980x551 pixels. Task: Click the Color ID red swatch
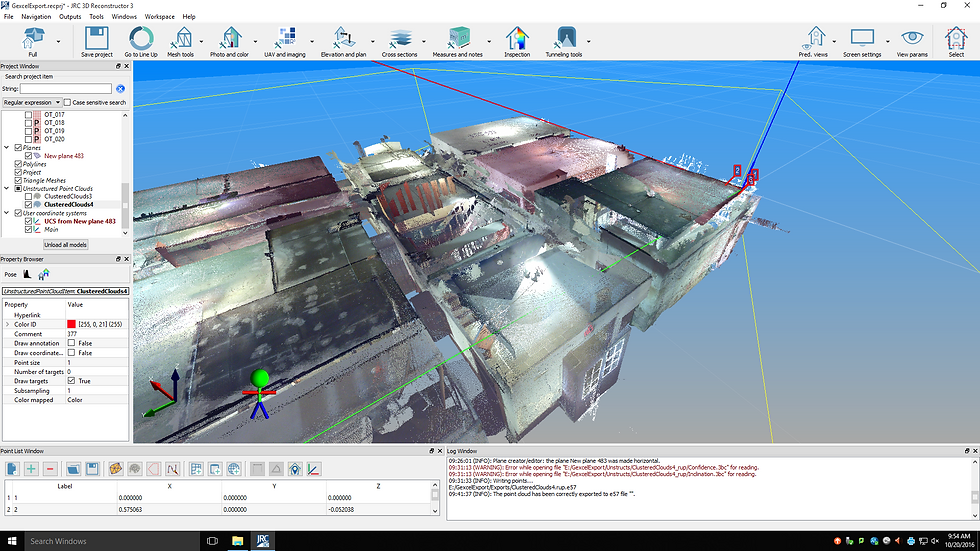[71, 324]
